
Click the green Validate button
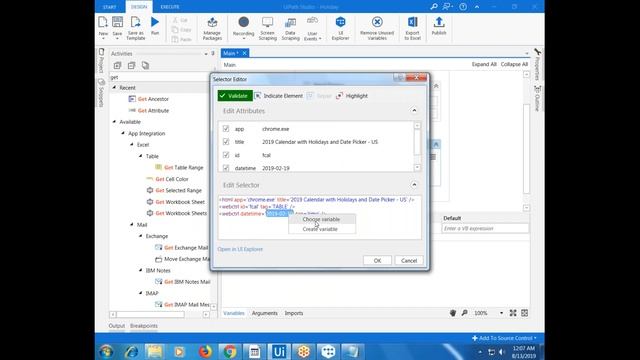[235, 96]
